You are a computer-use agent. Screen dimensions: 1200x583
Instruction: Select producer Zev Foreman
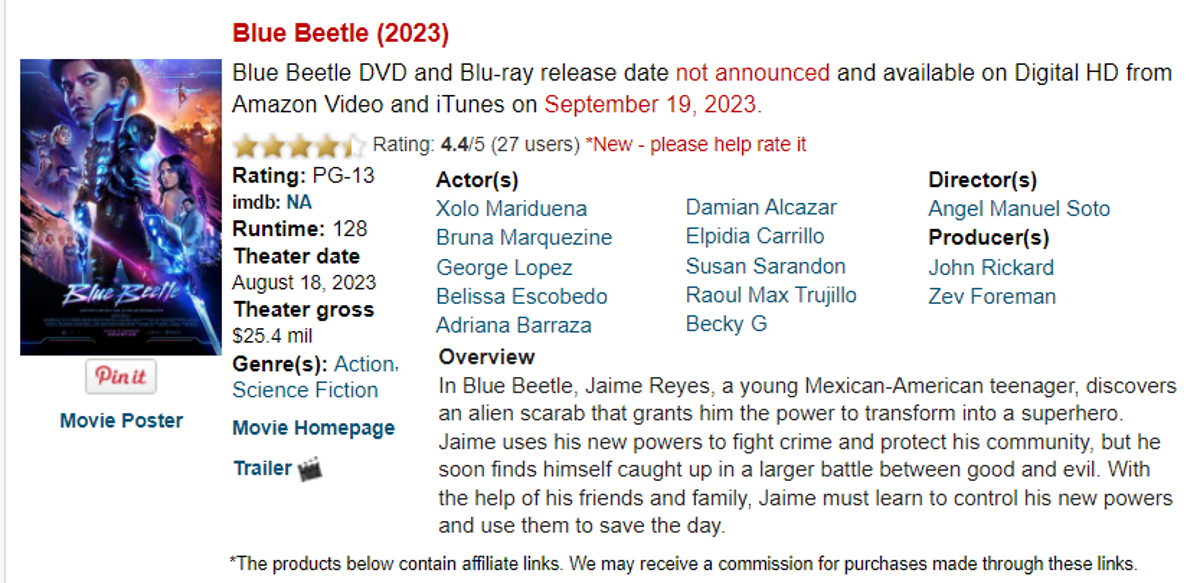pyautogui.click(x=991, y=296)
